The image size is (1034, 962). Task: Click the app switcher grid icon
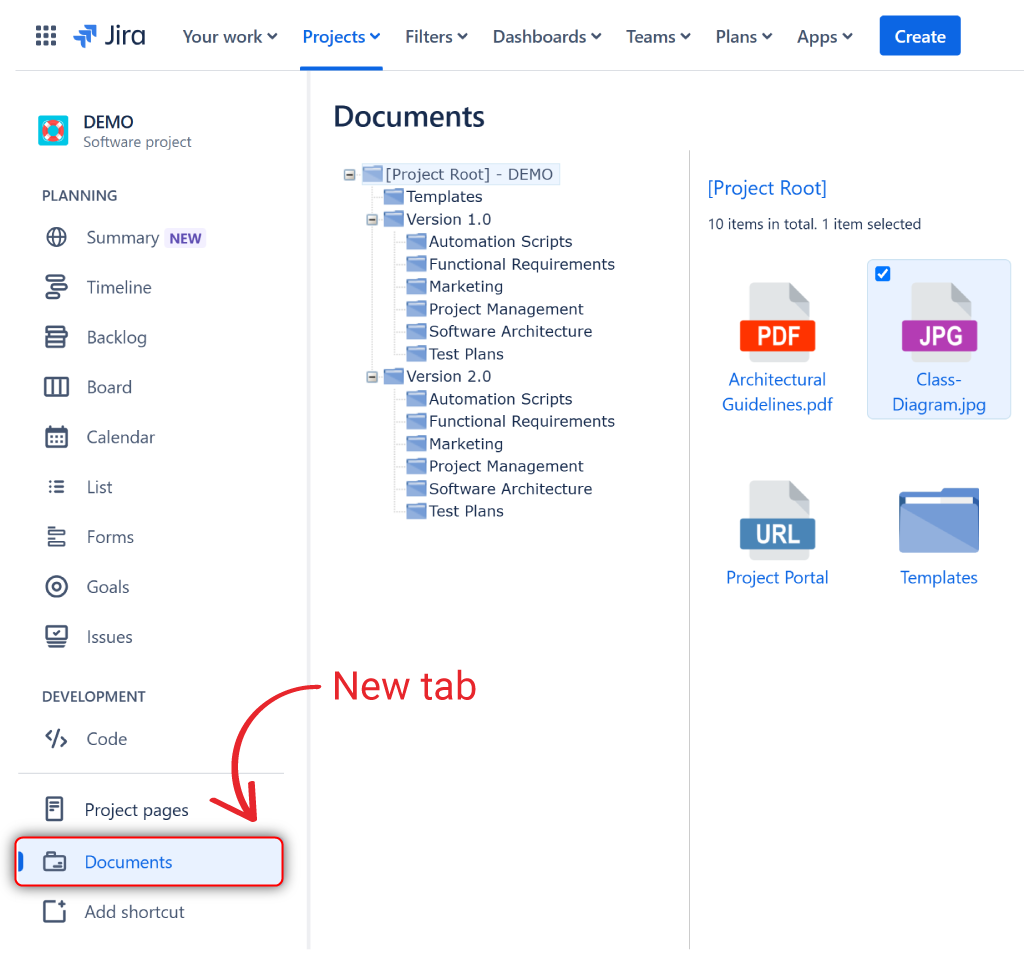tap(44, 35)
